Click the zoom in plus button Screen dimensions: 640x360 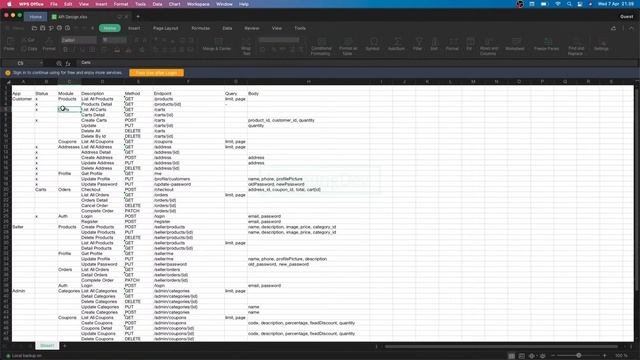[604, 356]
